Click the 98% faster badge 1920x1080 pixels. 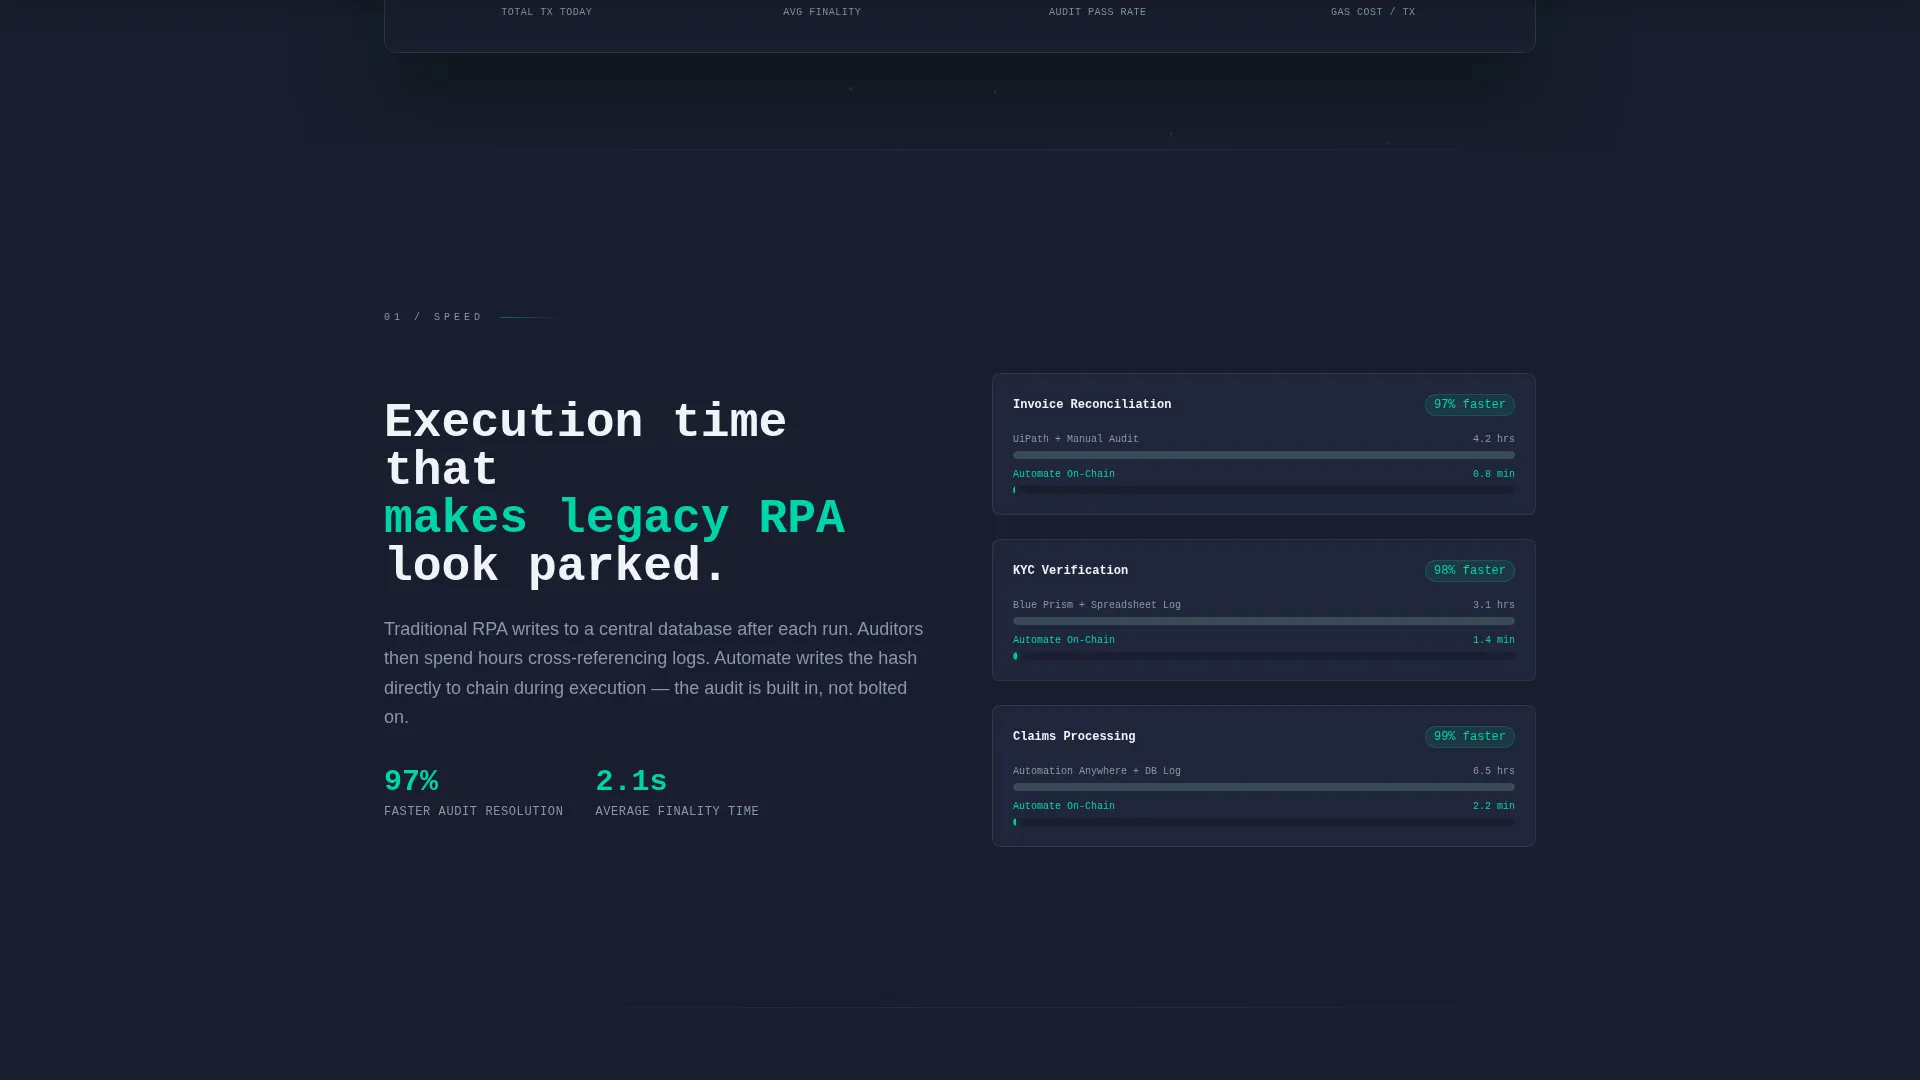click(x=1469, y=571)
